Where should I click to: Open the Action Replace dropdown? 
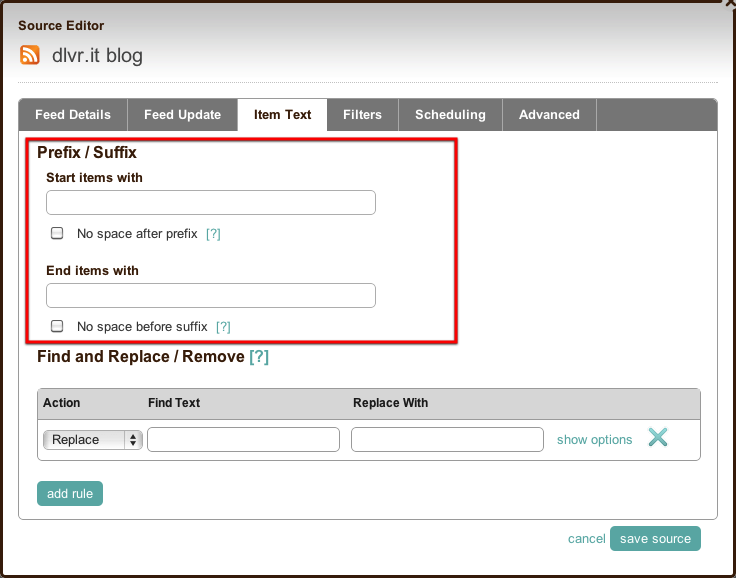click(x=93, y=440)
